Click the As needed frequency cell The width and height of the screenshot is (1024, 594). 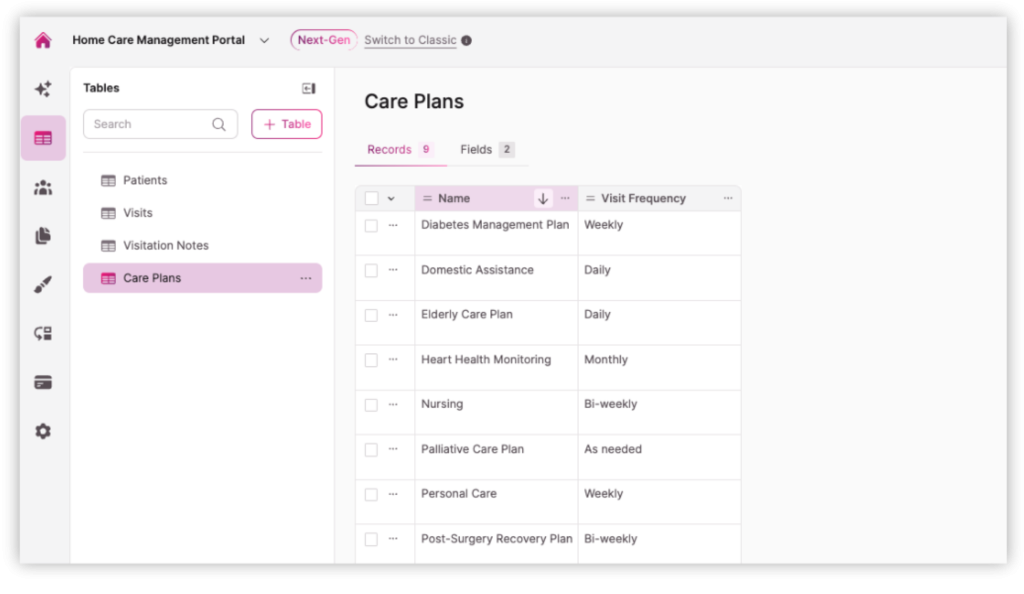[660, 458]
